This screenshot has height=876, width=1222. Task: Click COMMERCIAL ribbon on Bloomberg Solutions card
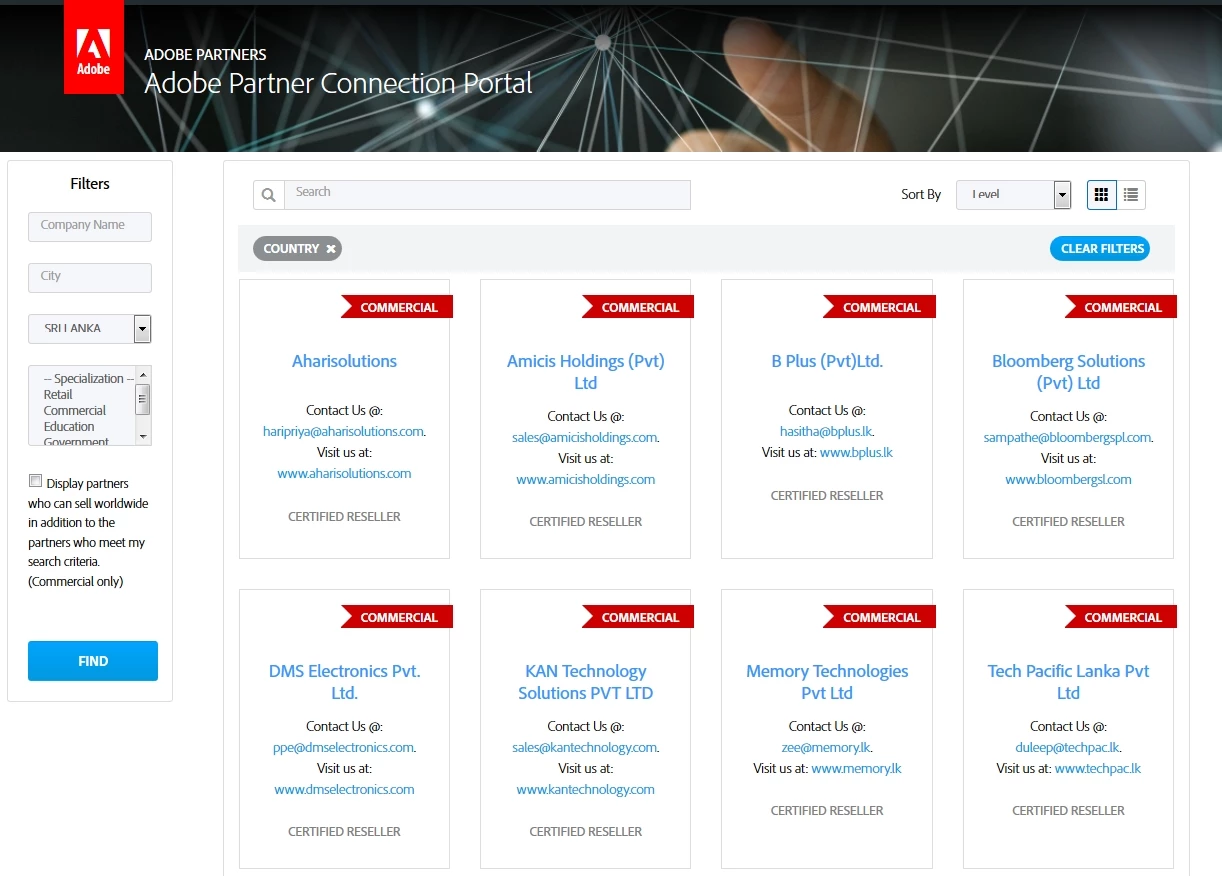[x=1121, y=307]
